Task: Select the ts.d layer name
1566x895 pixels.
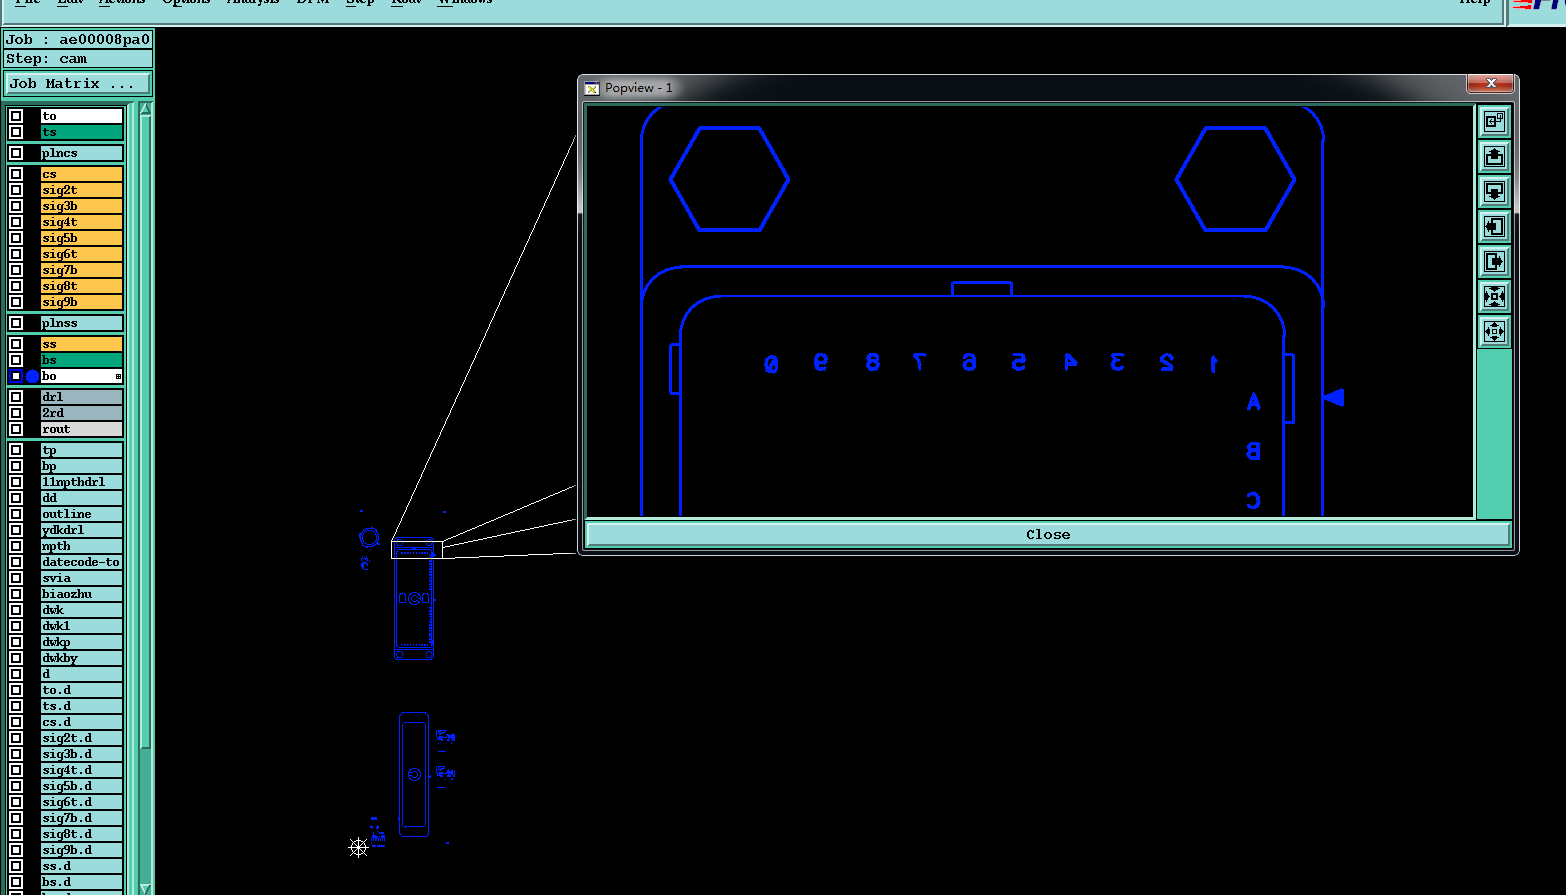Action: (81, 706)
